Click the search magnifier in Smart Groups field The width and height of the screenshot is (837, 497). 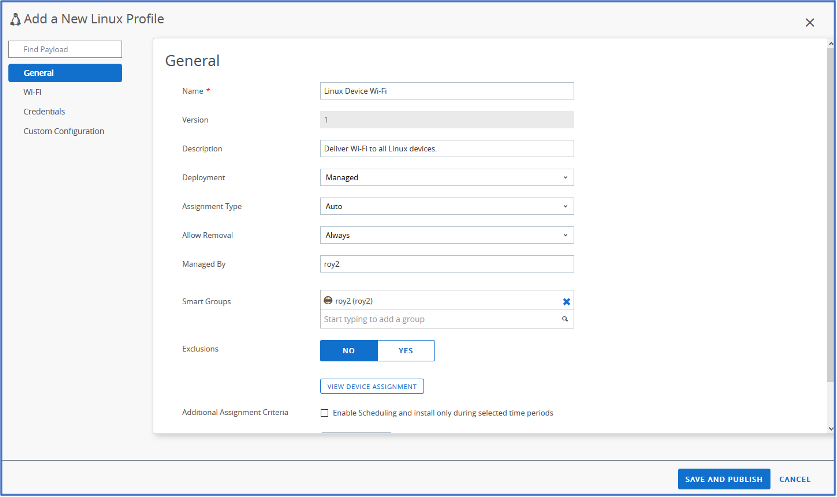(x=565, y=320)
